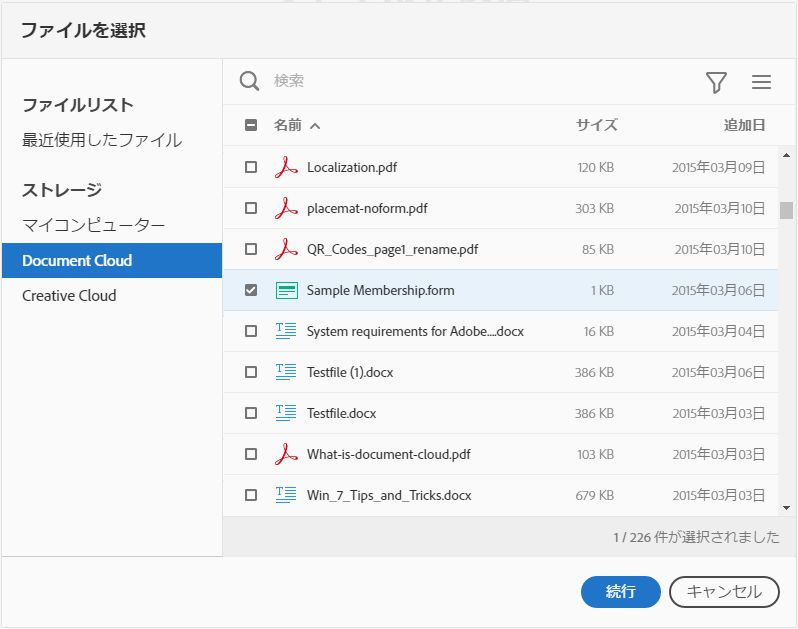Click the PDF icon of placemat-noform.pdf
Image resolution: width=798 pixels, height=629 pixels.
[286, 208]
